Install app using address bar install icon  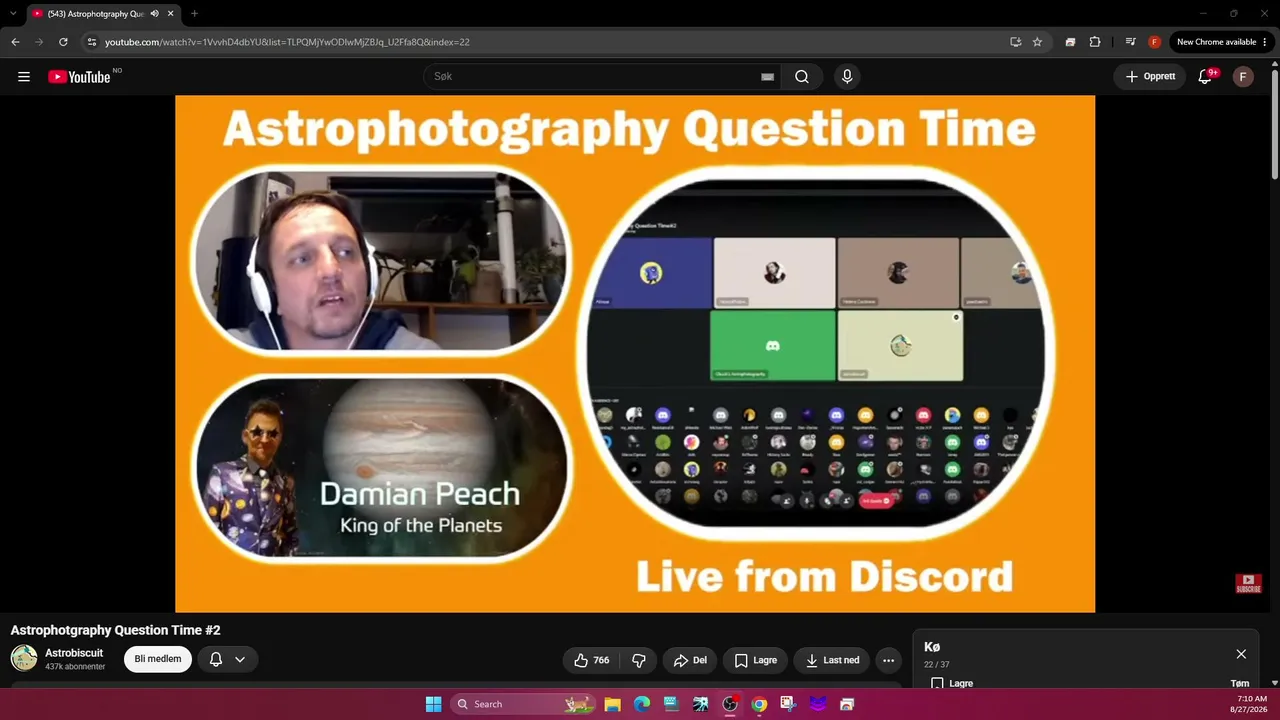[1016, 42]
